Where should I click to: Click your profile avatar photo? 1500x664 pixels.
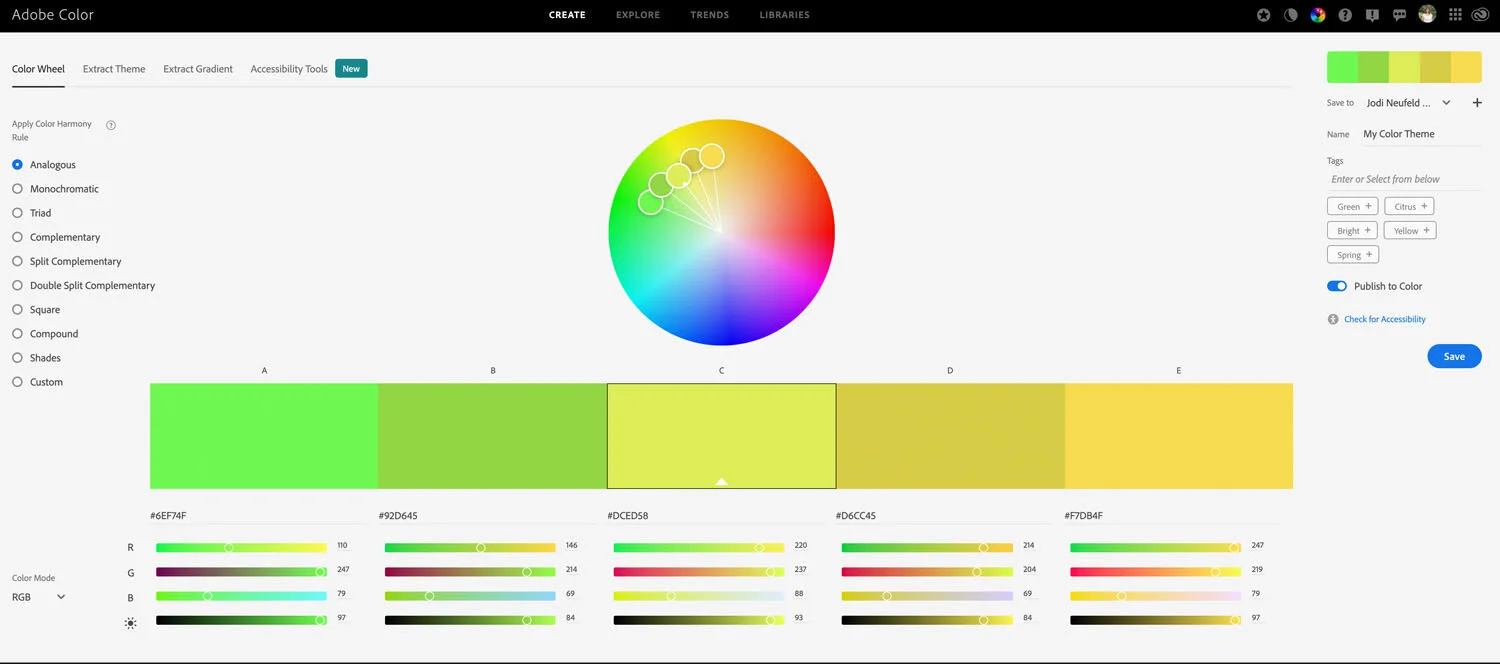pyautogui.click(x=1427, y=14)
